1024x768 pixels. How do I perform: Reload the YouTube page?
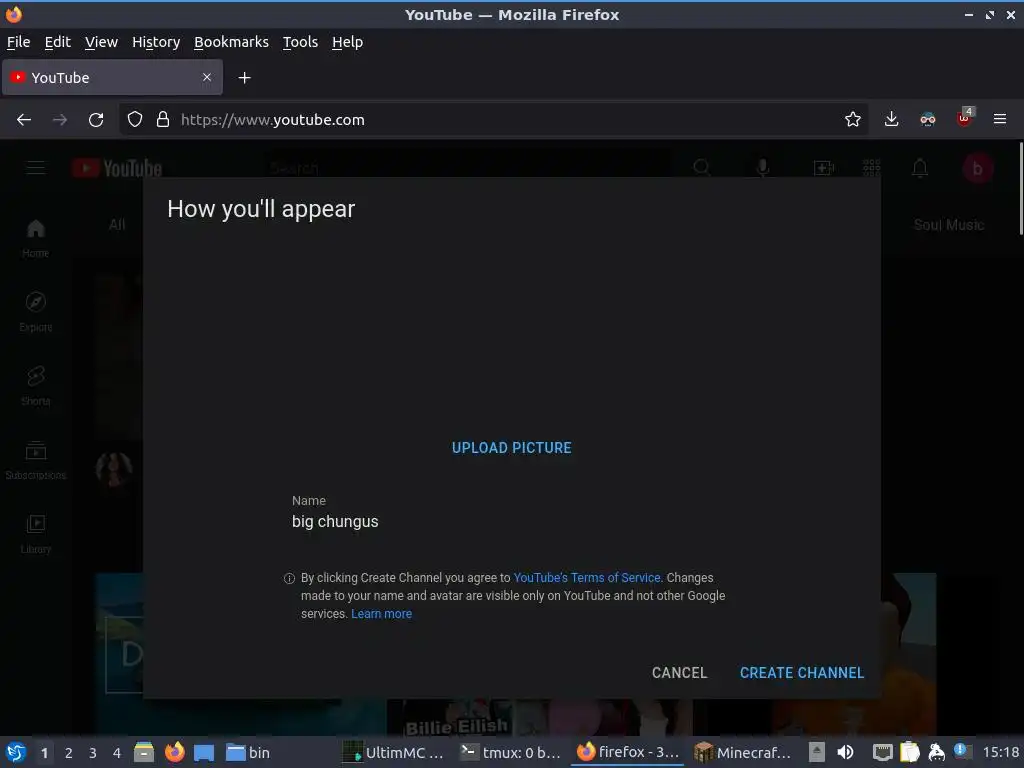(96, 120)
